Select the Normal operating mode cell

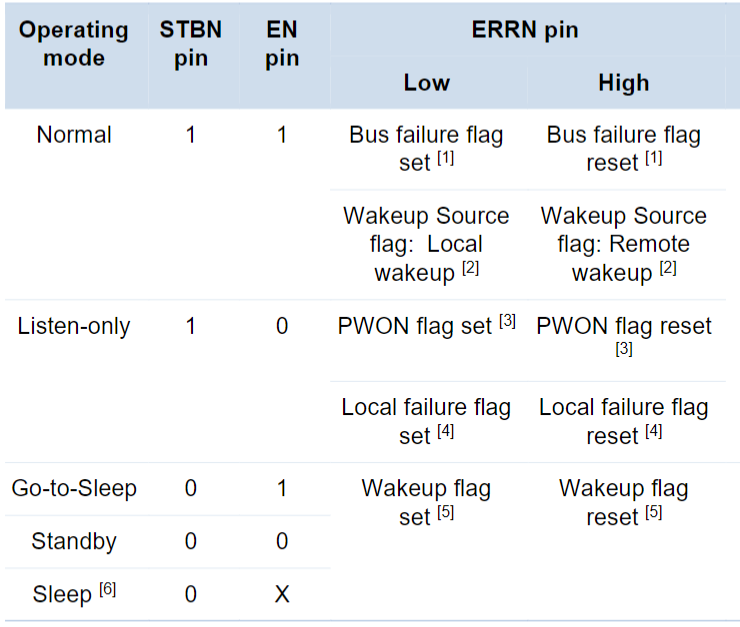click(x=74, y=135)
